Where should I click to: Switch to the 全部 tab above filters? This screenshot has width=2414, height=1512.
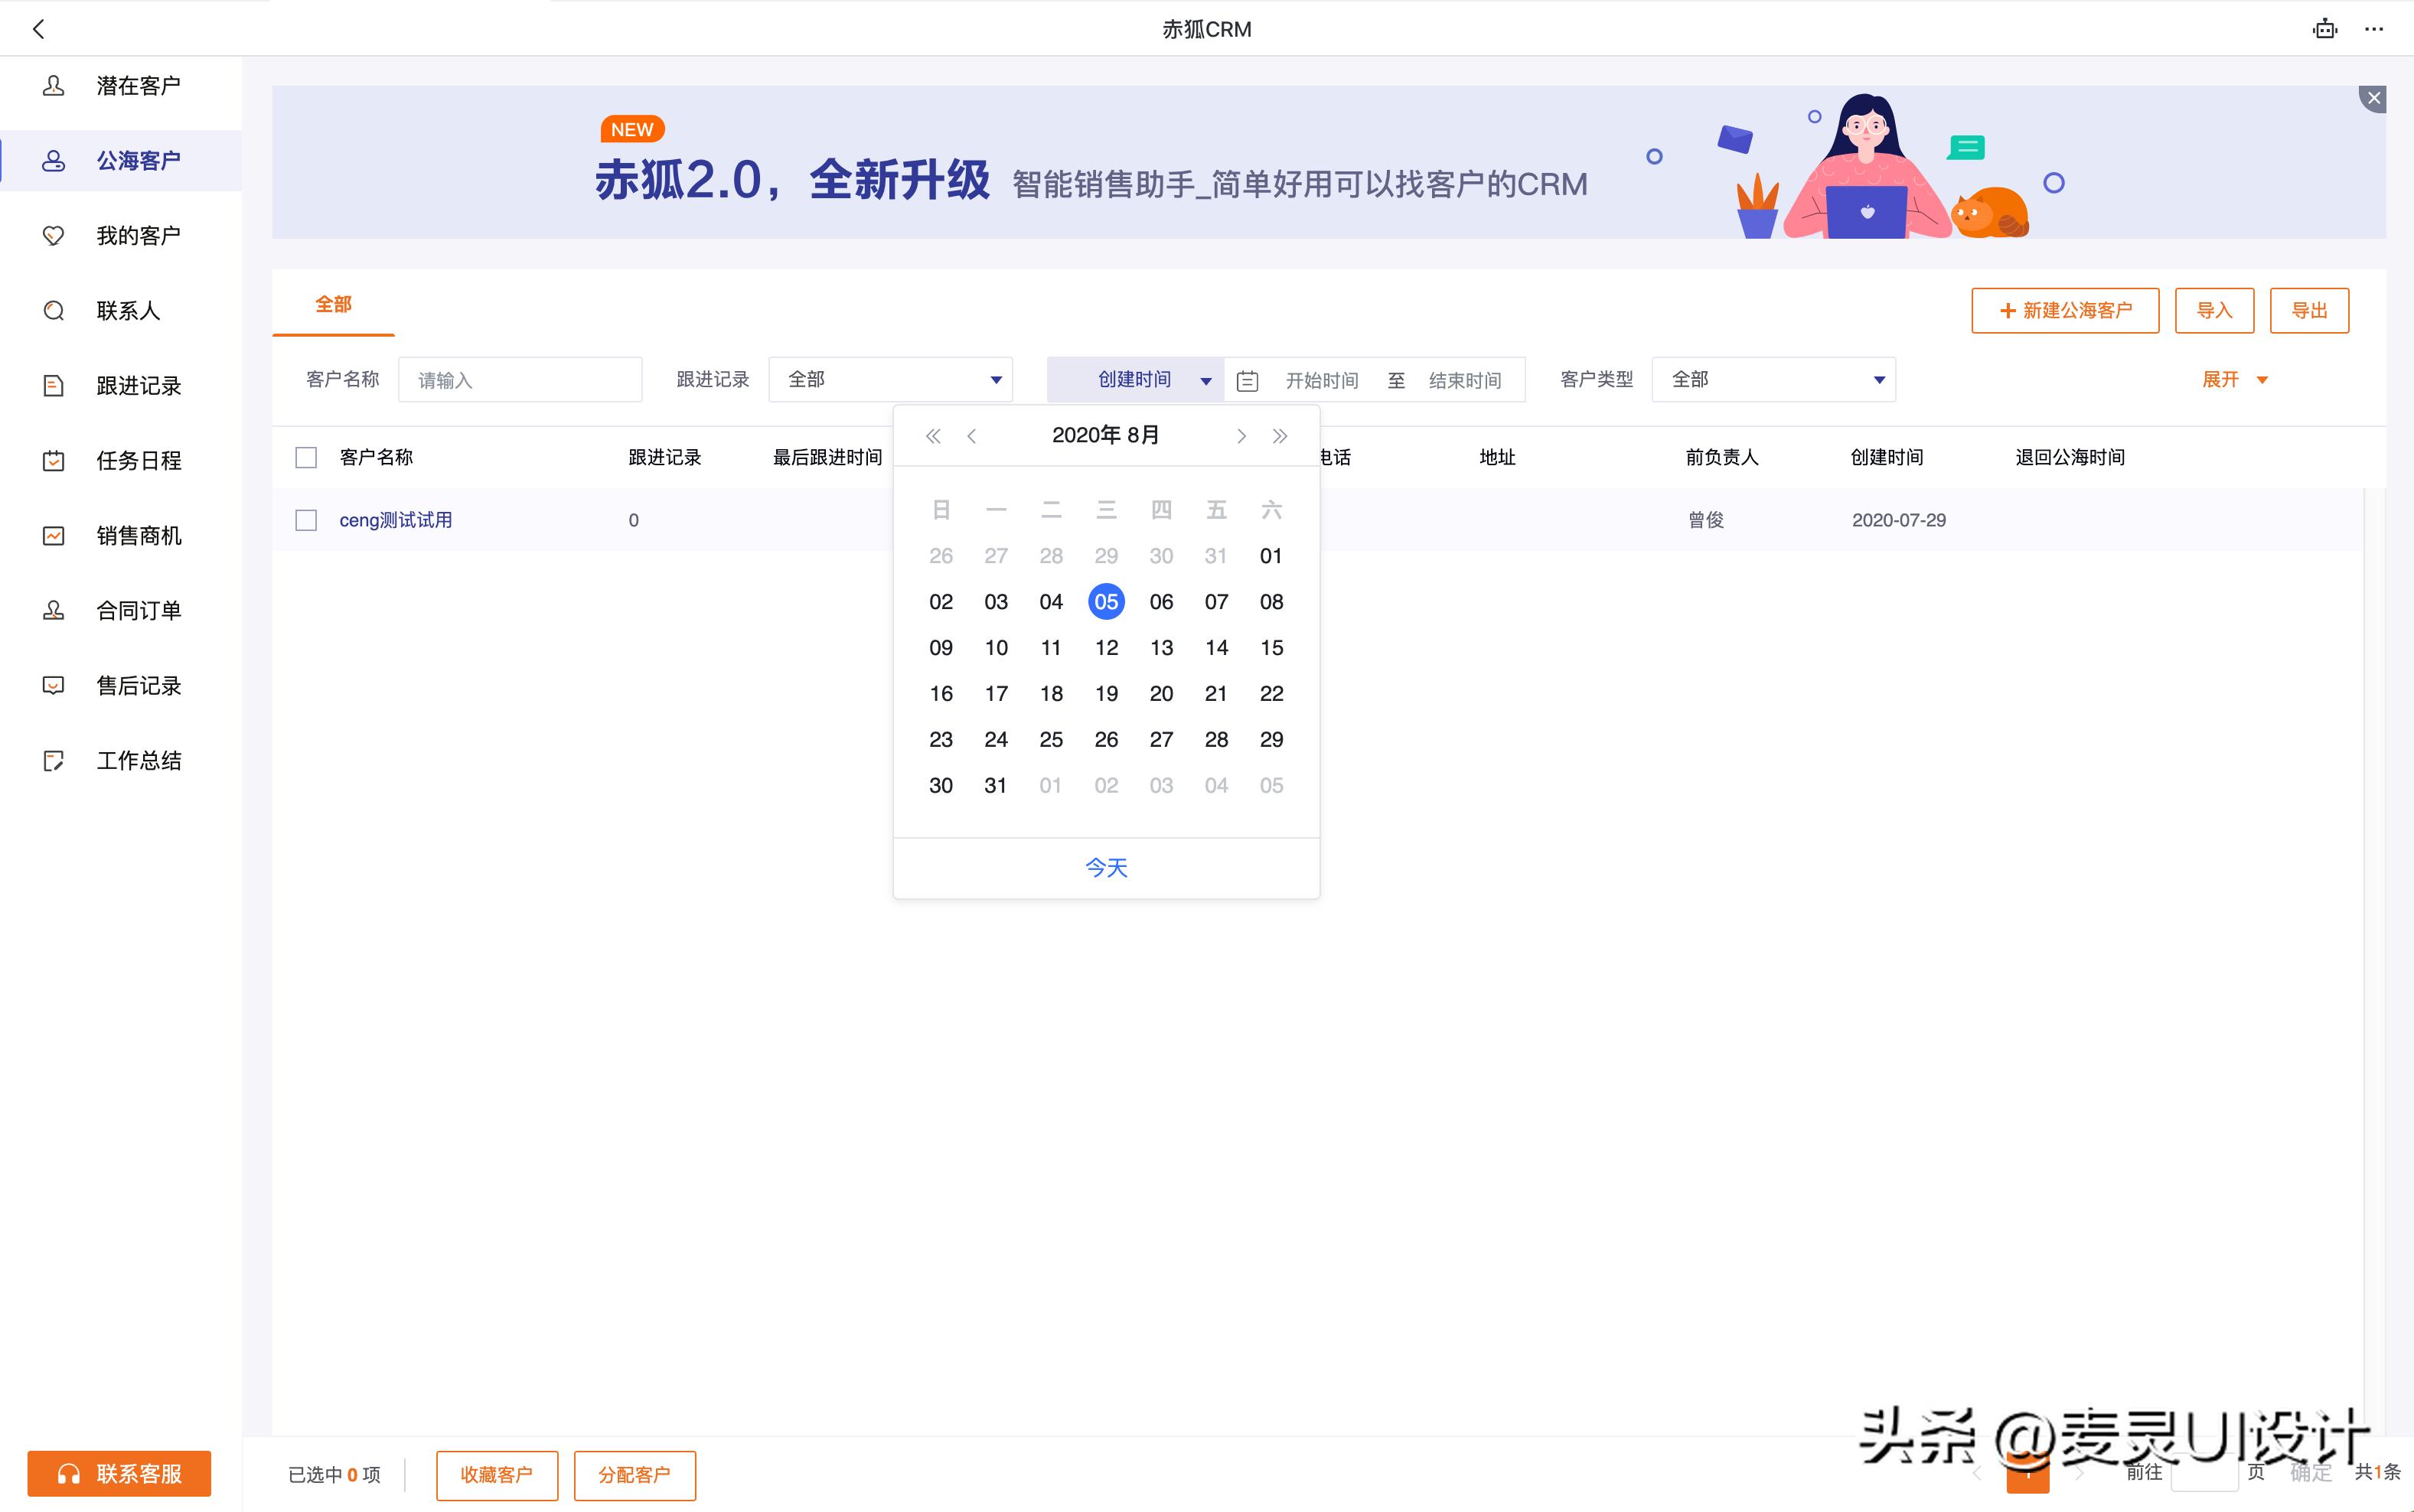[334, 304]
